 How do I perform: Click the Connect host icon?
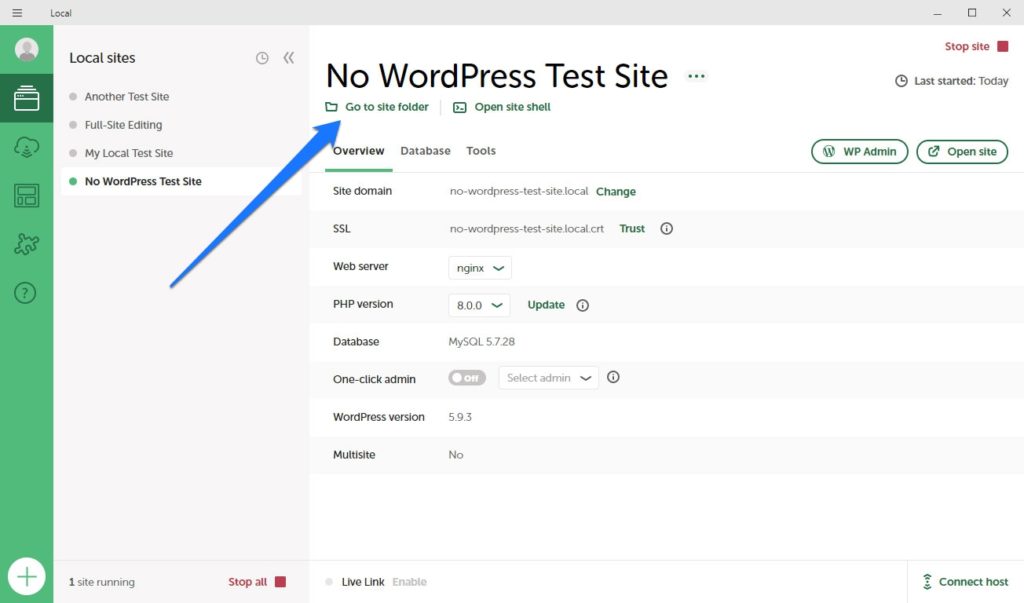[927, 581]
